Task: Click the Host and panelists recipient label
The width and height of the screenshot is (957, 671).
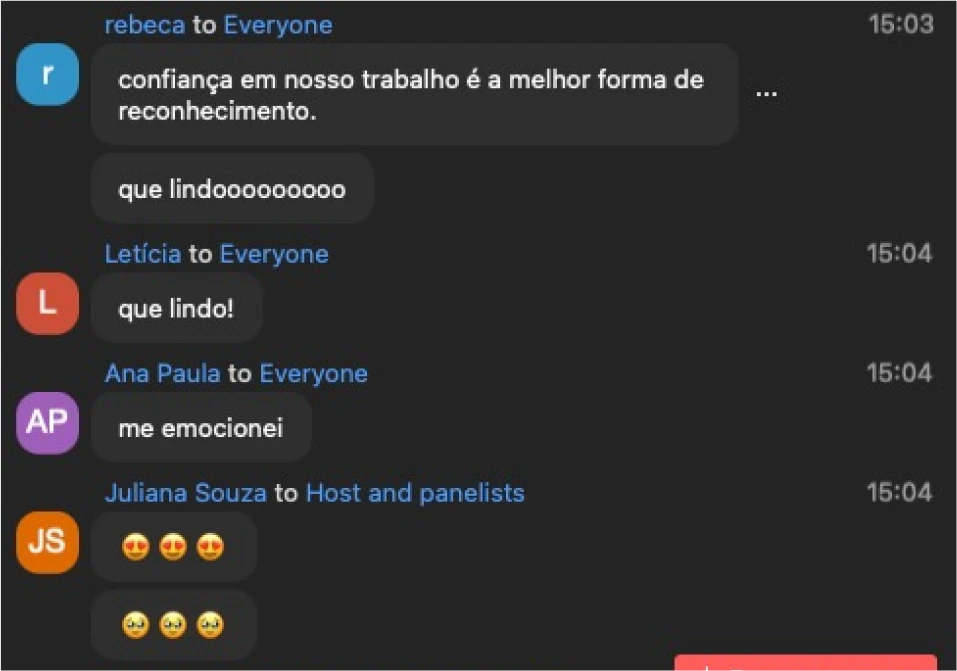Action: coord(415,493)
